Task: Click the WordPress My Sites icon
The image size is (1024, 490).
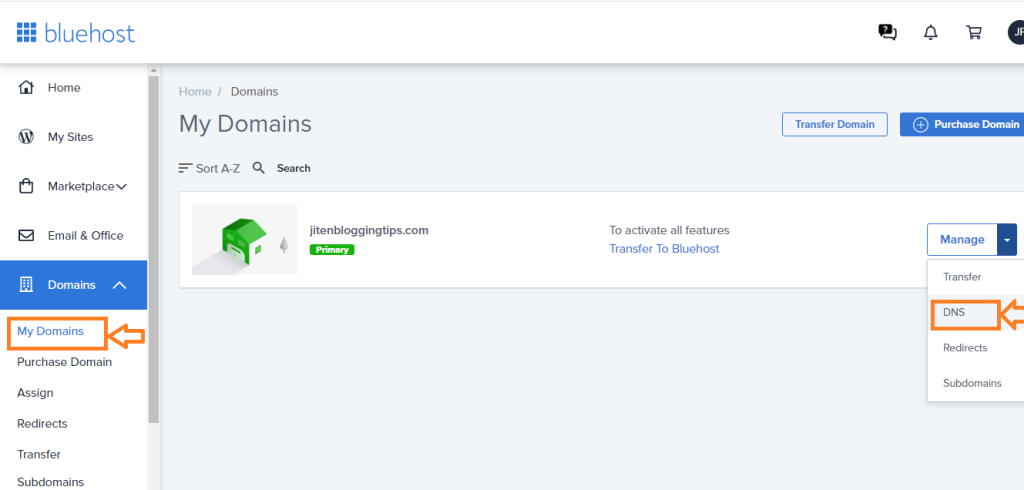Action: pos(26,137)
